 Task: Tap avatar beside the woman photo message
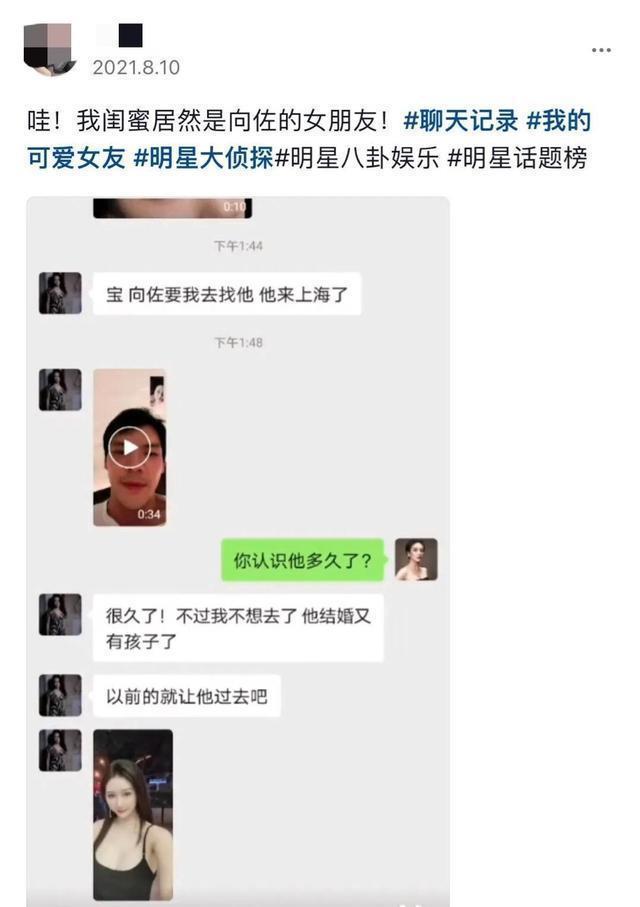click(x=60, y=750)
